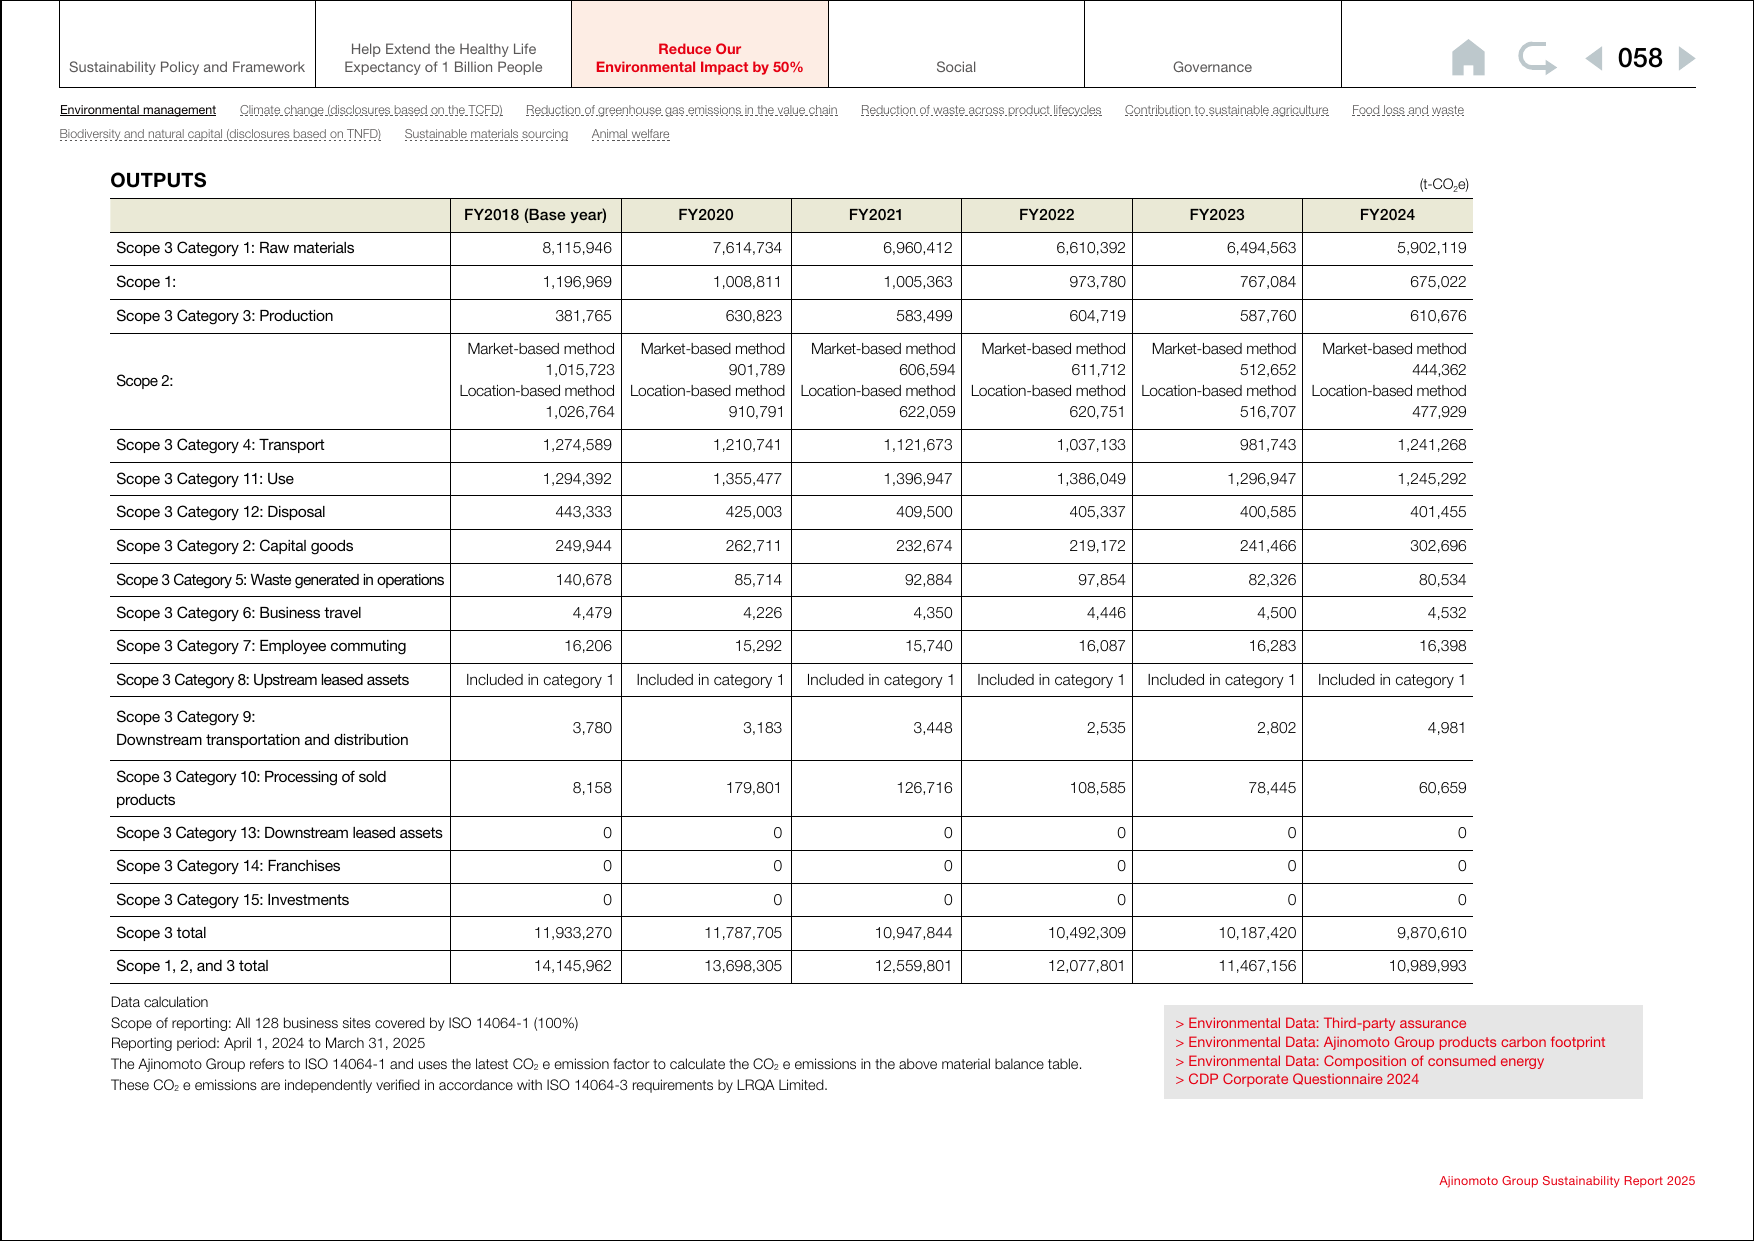
Task: Click Scope 3 total value 11,933,270
Action: click(x=572, y=933)
